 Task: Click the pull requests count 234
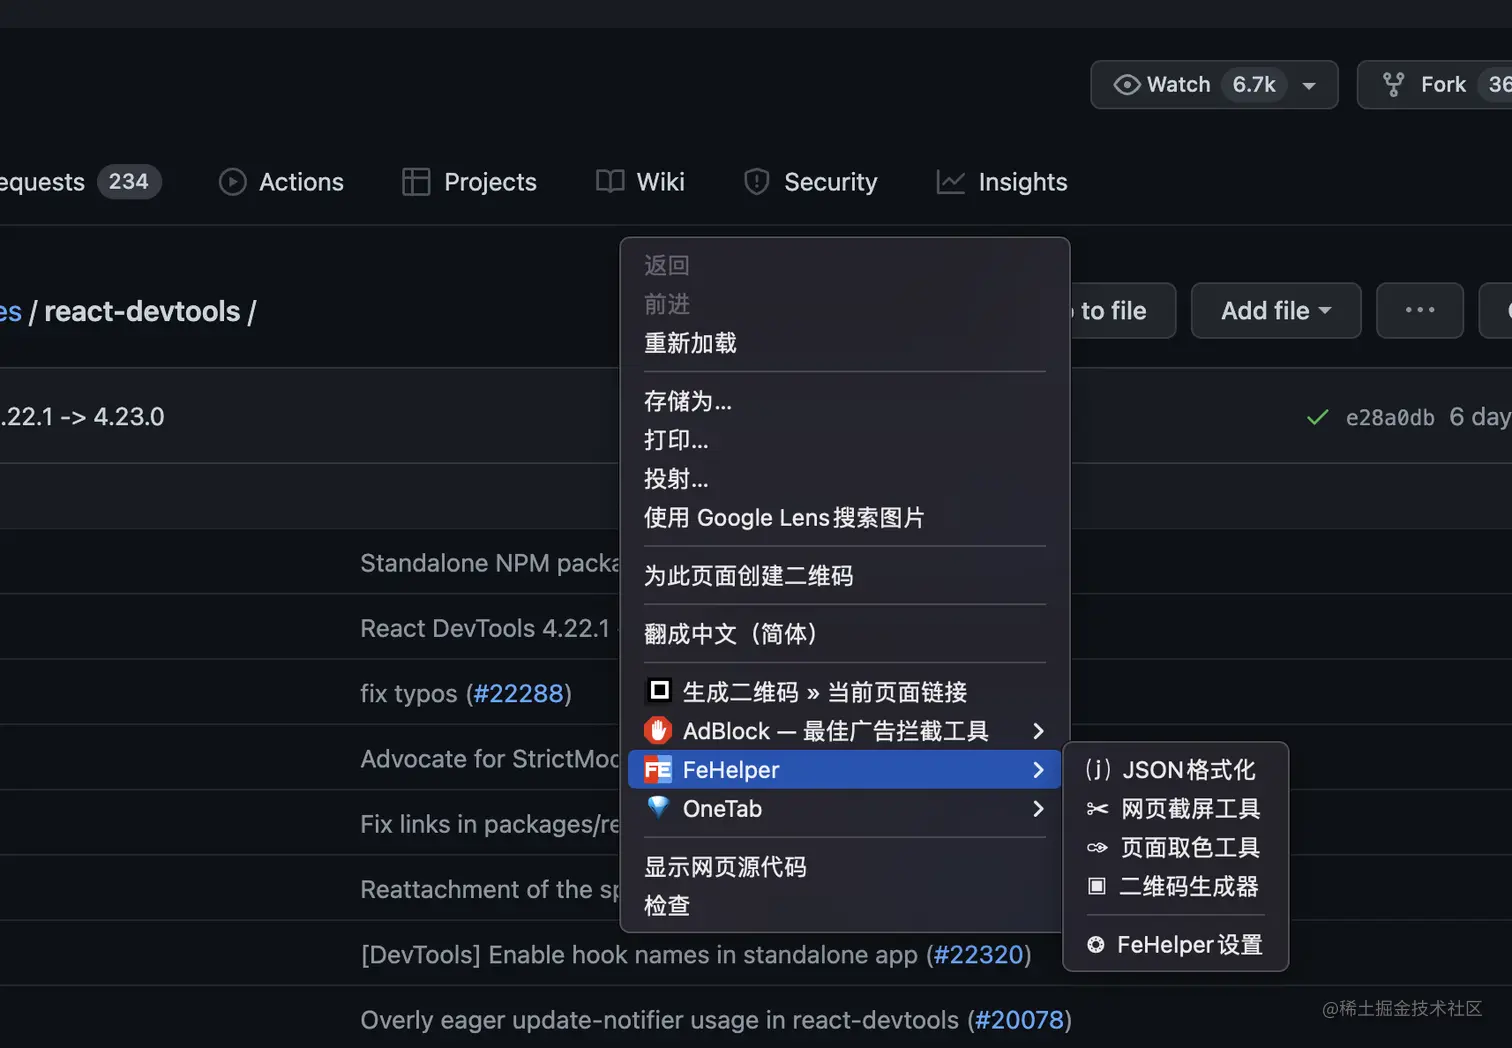pyautogui.click(x=129, y=182)
